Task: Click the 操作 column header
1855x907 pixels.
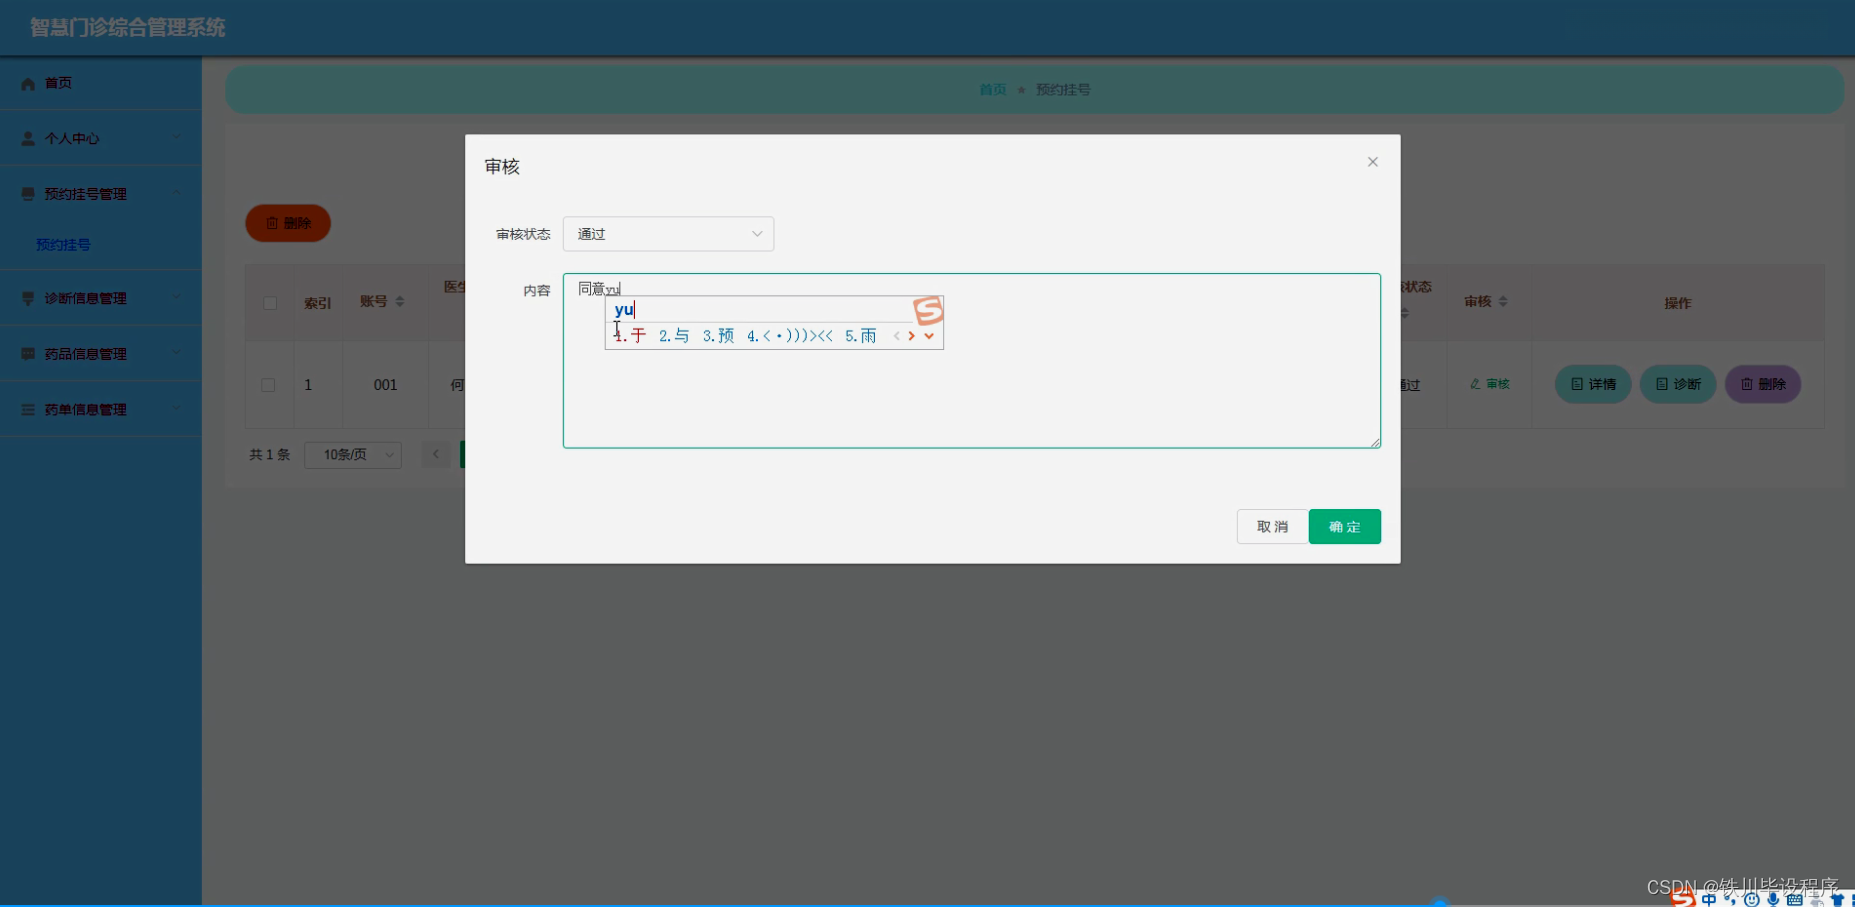Action: pos(1677,303)
